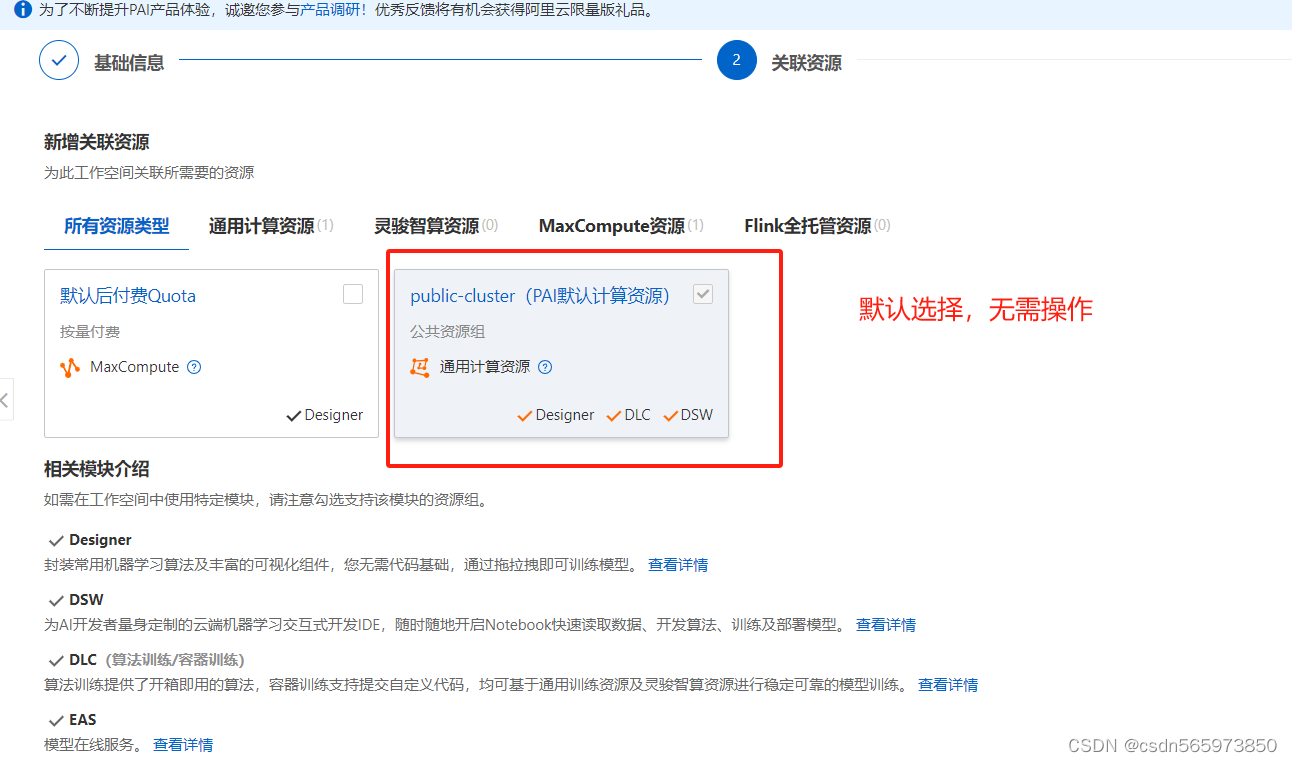This screenshot has height=762, width=1292.
Task: Click the DLC (算法训练/容器训练) heading
Action: point(157,660)
